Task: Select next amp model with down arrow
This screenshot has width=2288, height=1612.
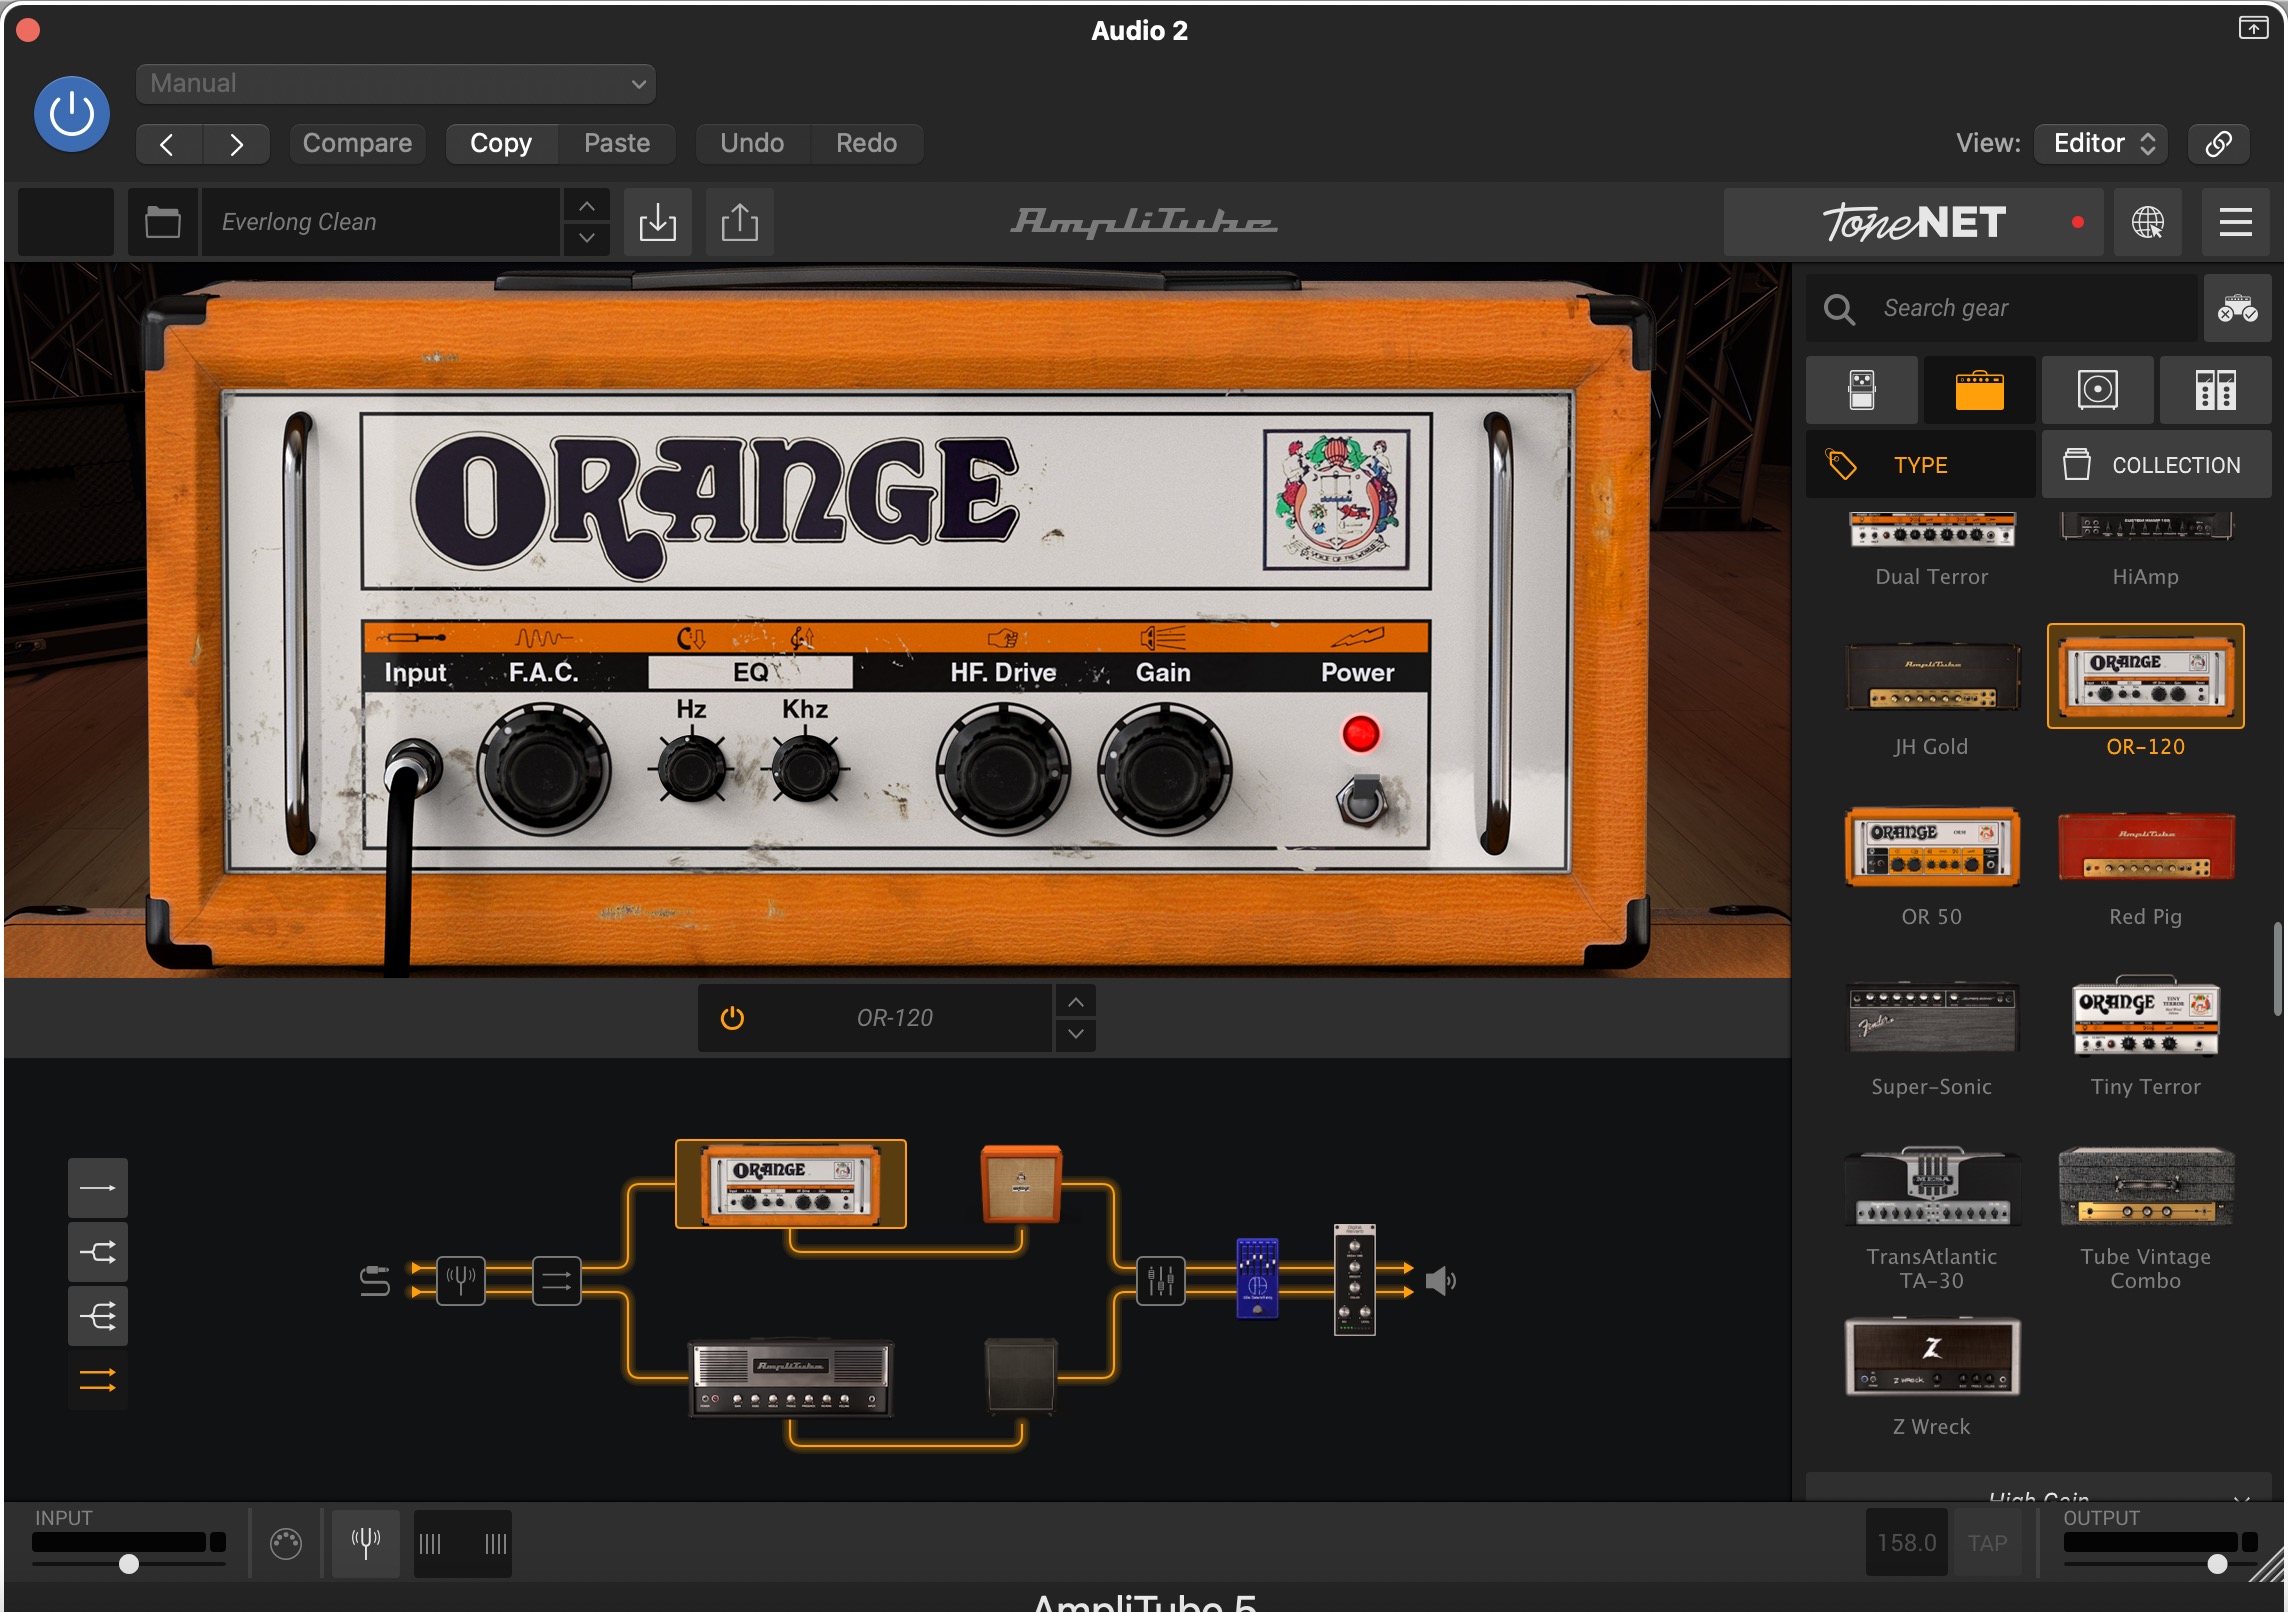Action: tap(1075, 1034)
